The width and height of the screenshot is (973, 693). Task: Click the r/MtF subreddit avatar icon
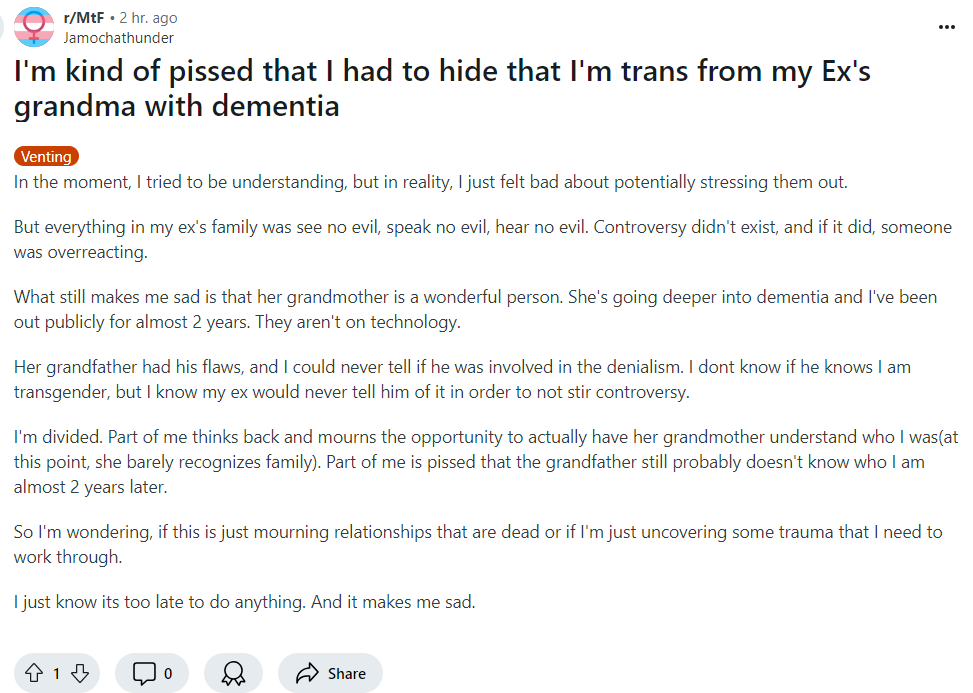36,28
